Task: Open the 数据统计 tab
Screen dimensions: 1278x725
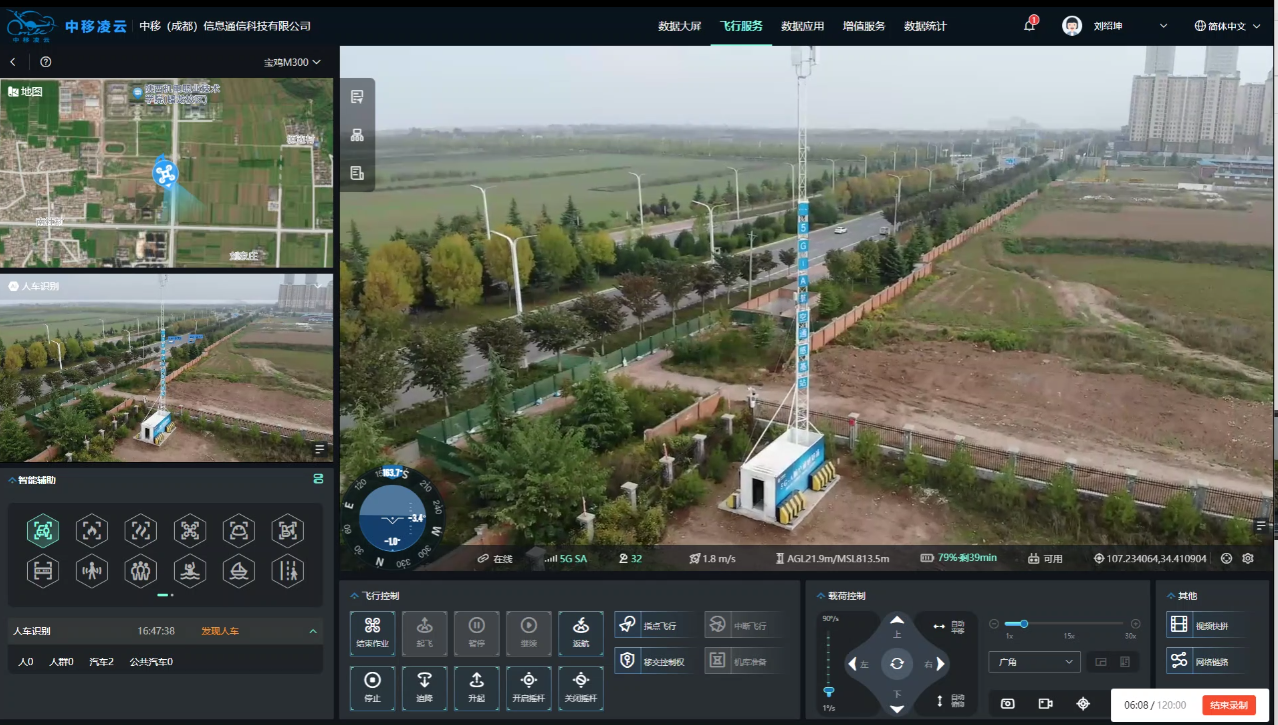Action: (x=925, y=26)
